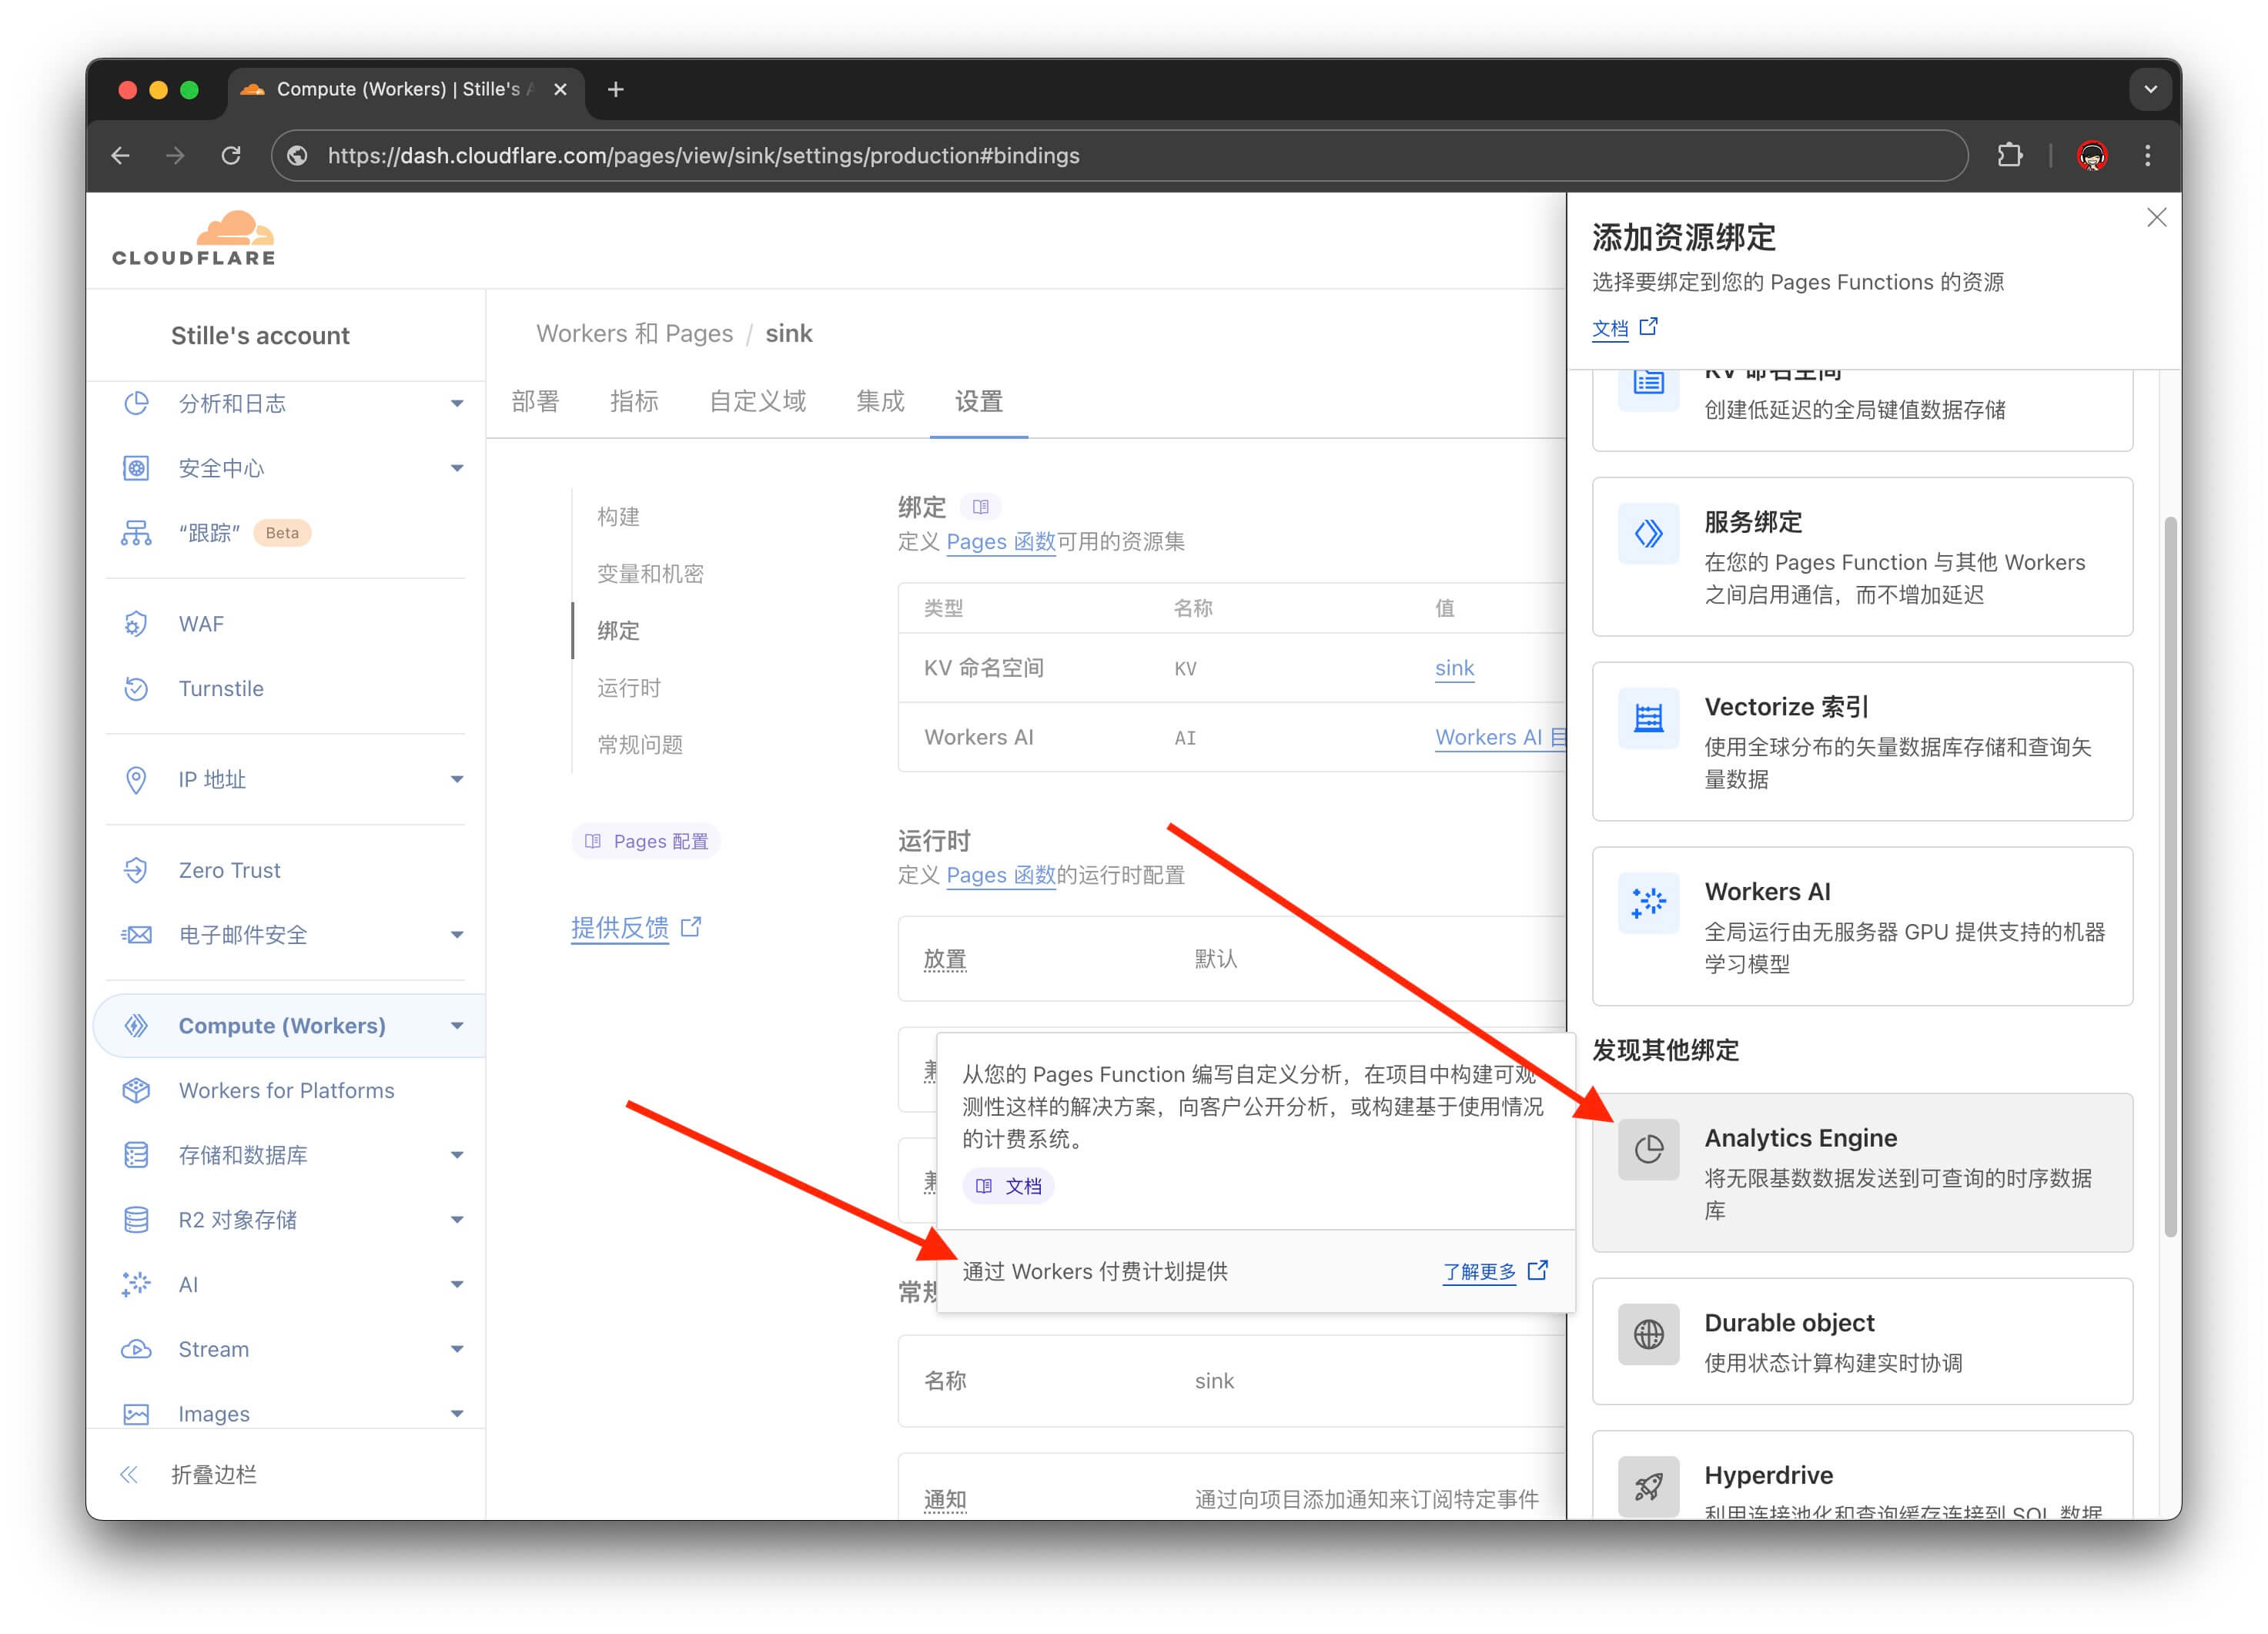2268x1634 pixels.
Task: Expand the 存储和数据库 sidebar section
Action: point(457,1156)
